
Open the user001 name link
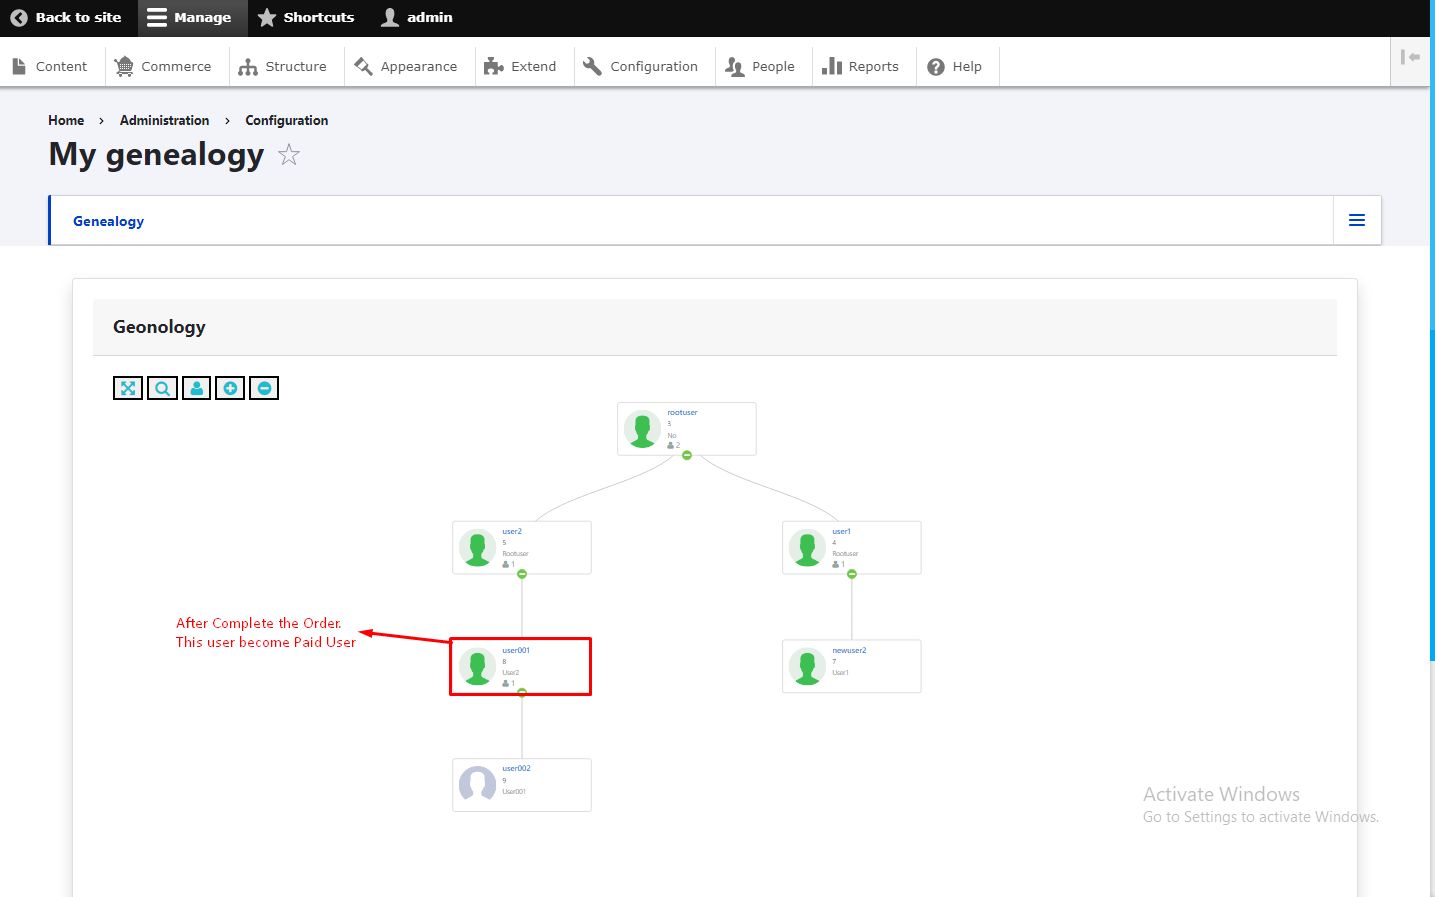(516, 650)
